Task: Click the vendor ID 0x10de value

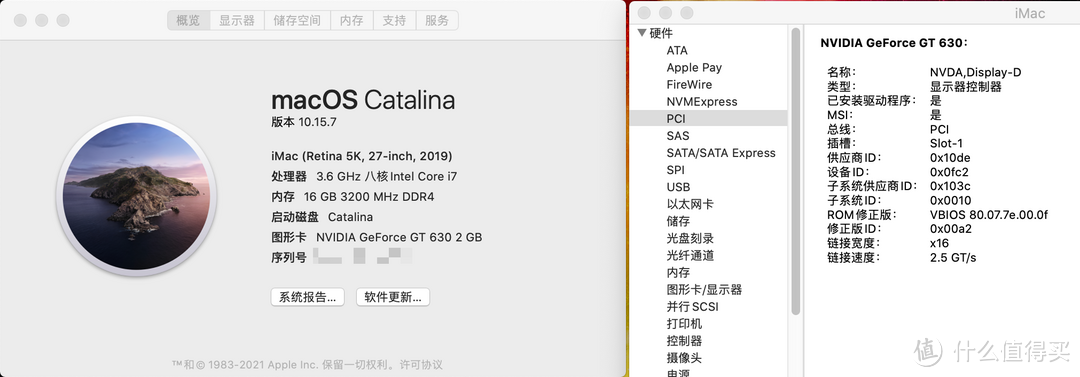Action: (x=950, y=158)
